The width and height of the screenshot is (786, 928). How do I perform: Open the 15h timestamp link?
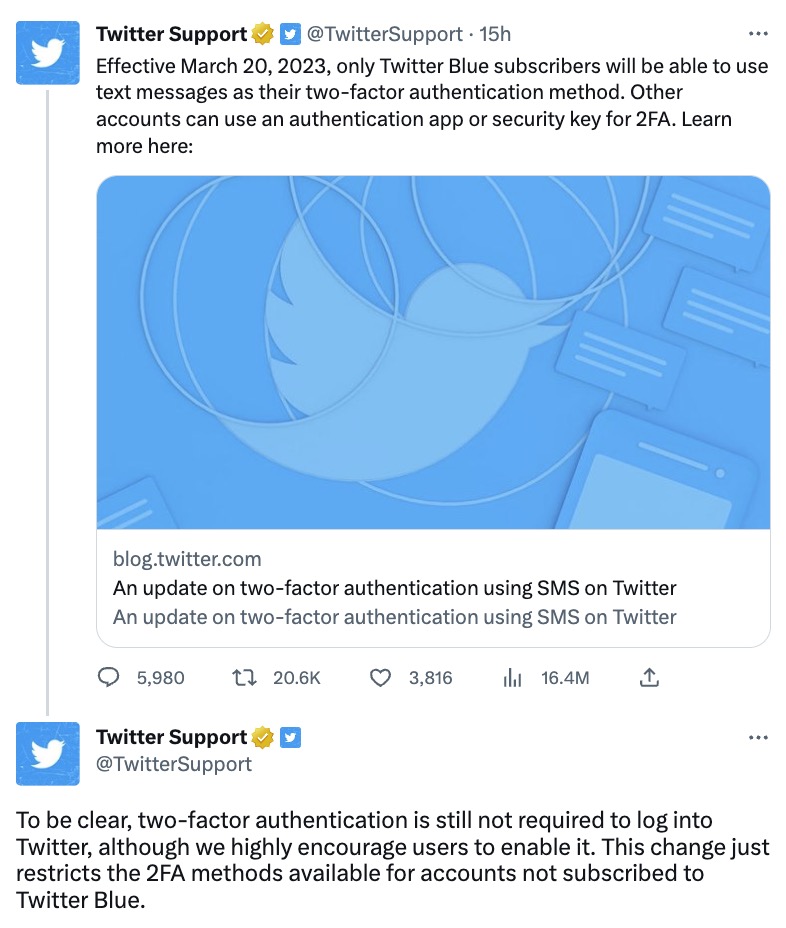pyautogui.click(x=495, y=34)
